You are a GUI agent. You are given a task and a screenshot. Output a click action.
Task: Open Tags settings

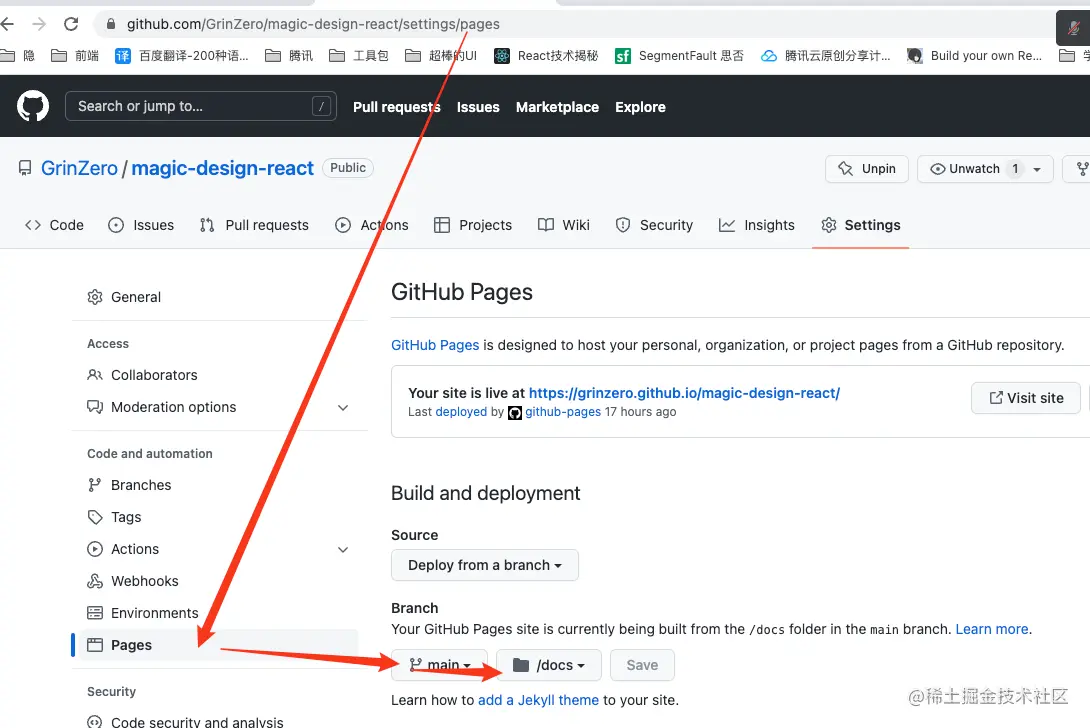pos(114,517)
